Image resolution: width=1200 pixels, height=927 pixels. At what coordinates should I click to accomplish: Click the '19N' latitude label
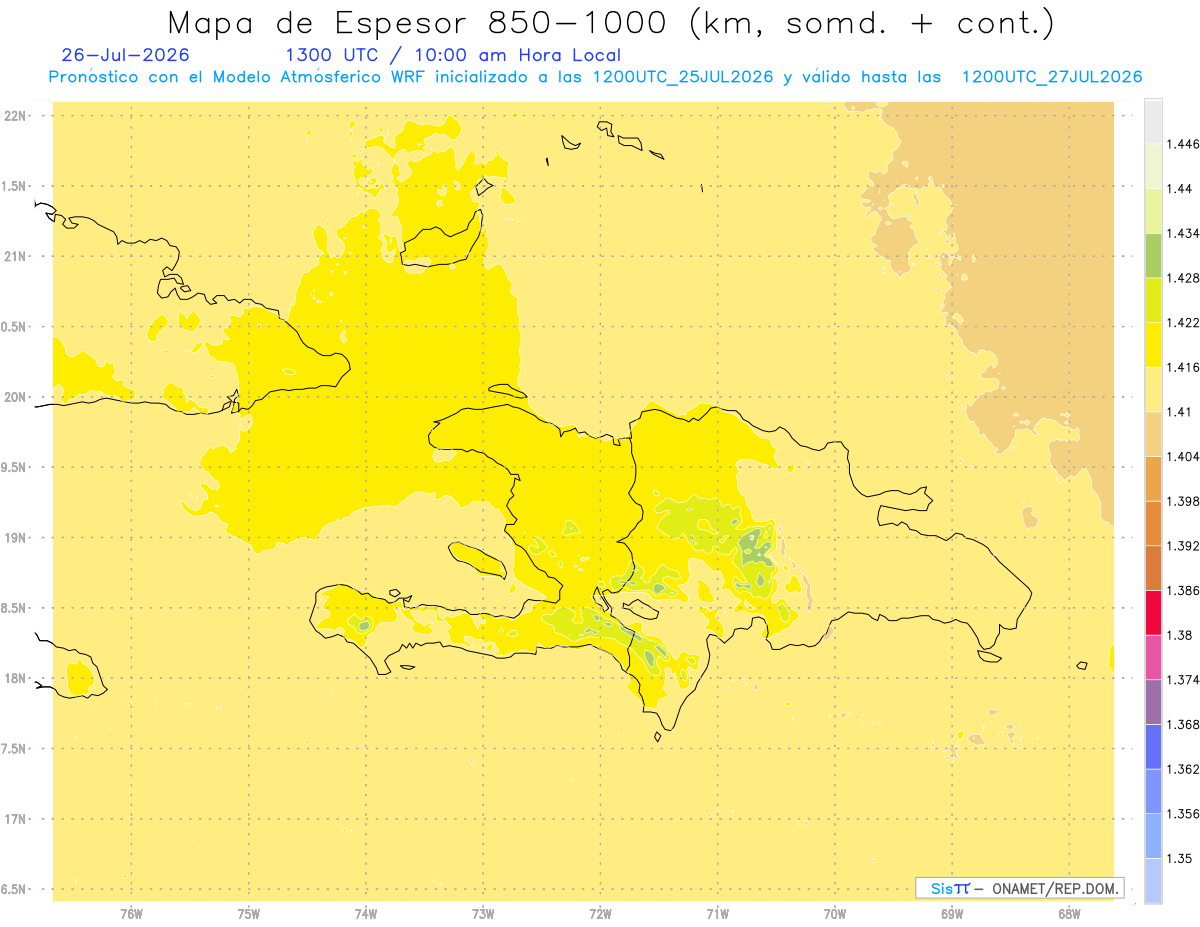point(14,538)
